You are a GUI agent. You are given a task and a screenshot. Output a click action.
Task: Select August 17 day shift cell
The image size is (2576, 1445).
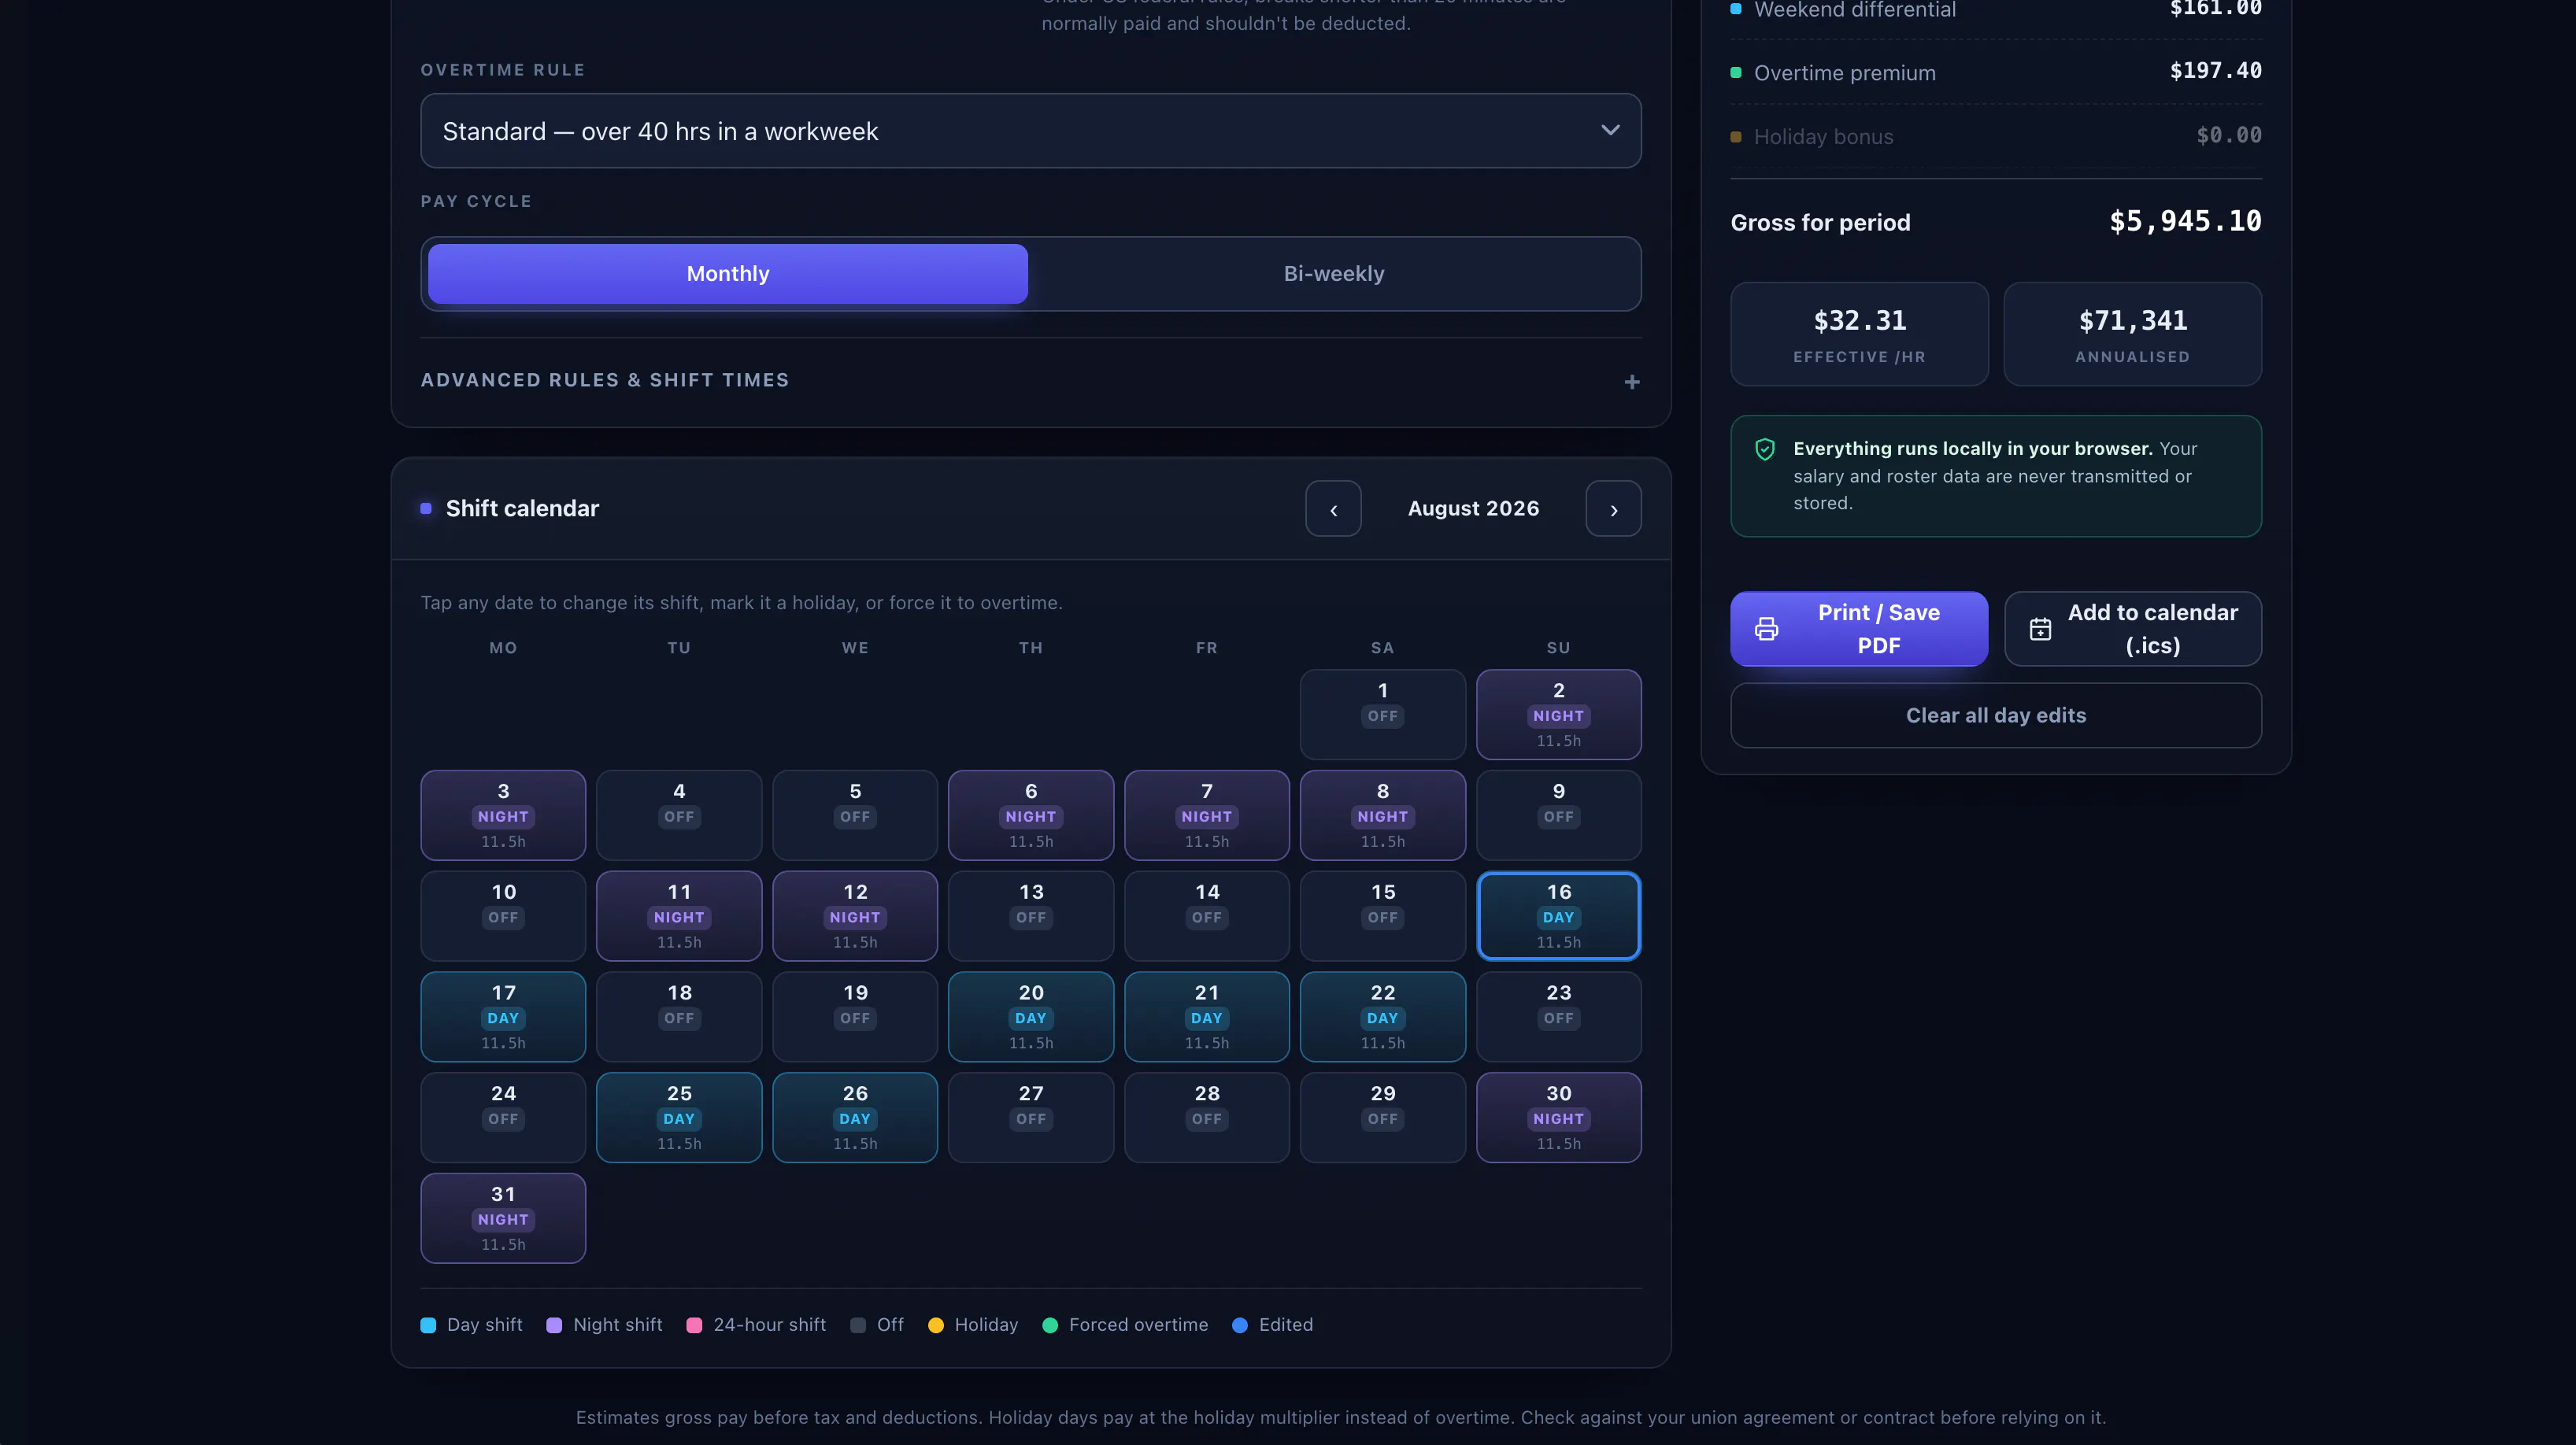click(503, 1018)
